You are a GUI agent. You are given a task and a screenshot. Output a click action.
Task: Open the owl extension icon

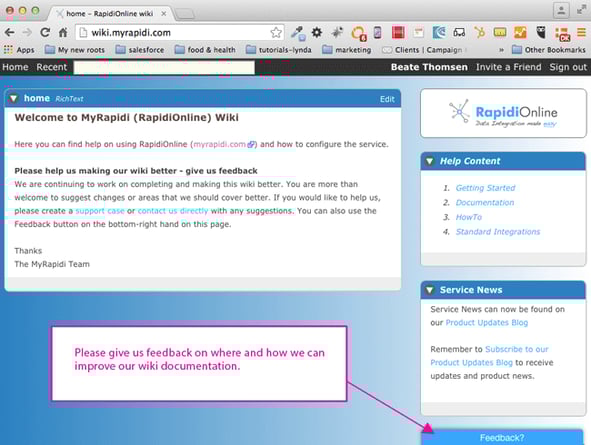coord(541,33)
